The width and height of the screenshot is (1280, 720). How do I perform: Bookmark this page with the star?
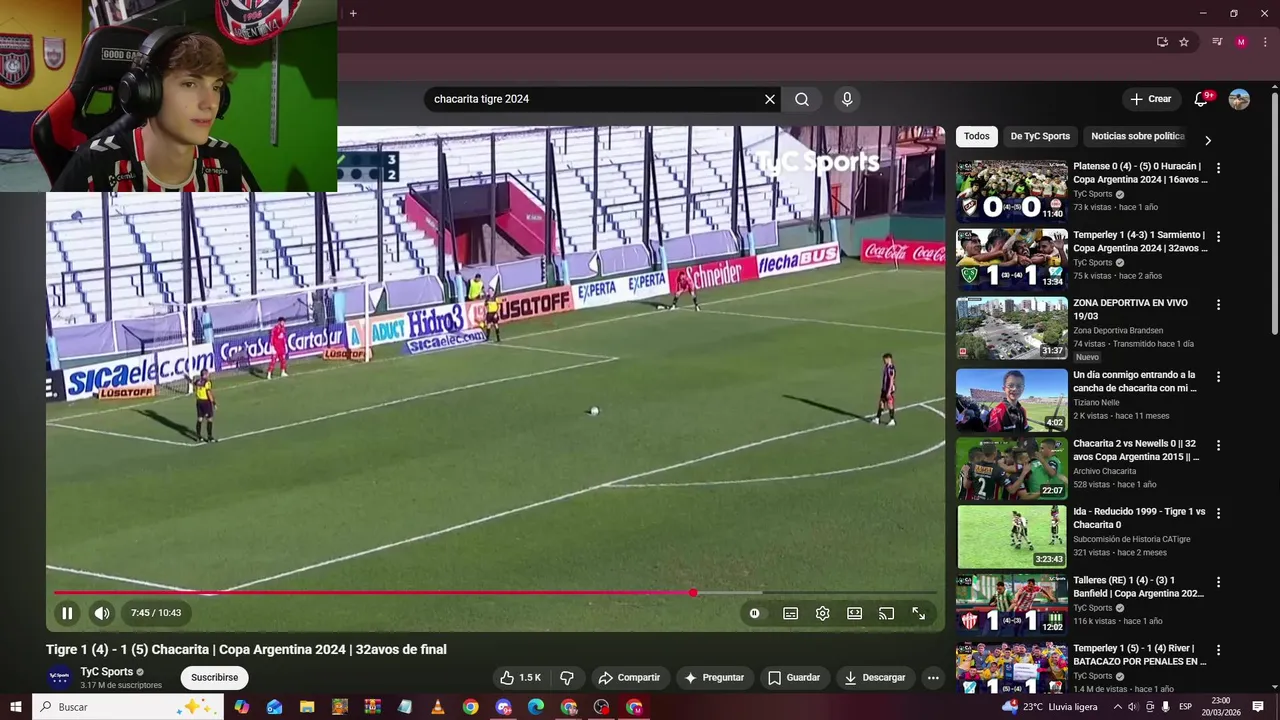(x=1184, y=42)
